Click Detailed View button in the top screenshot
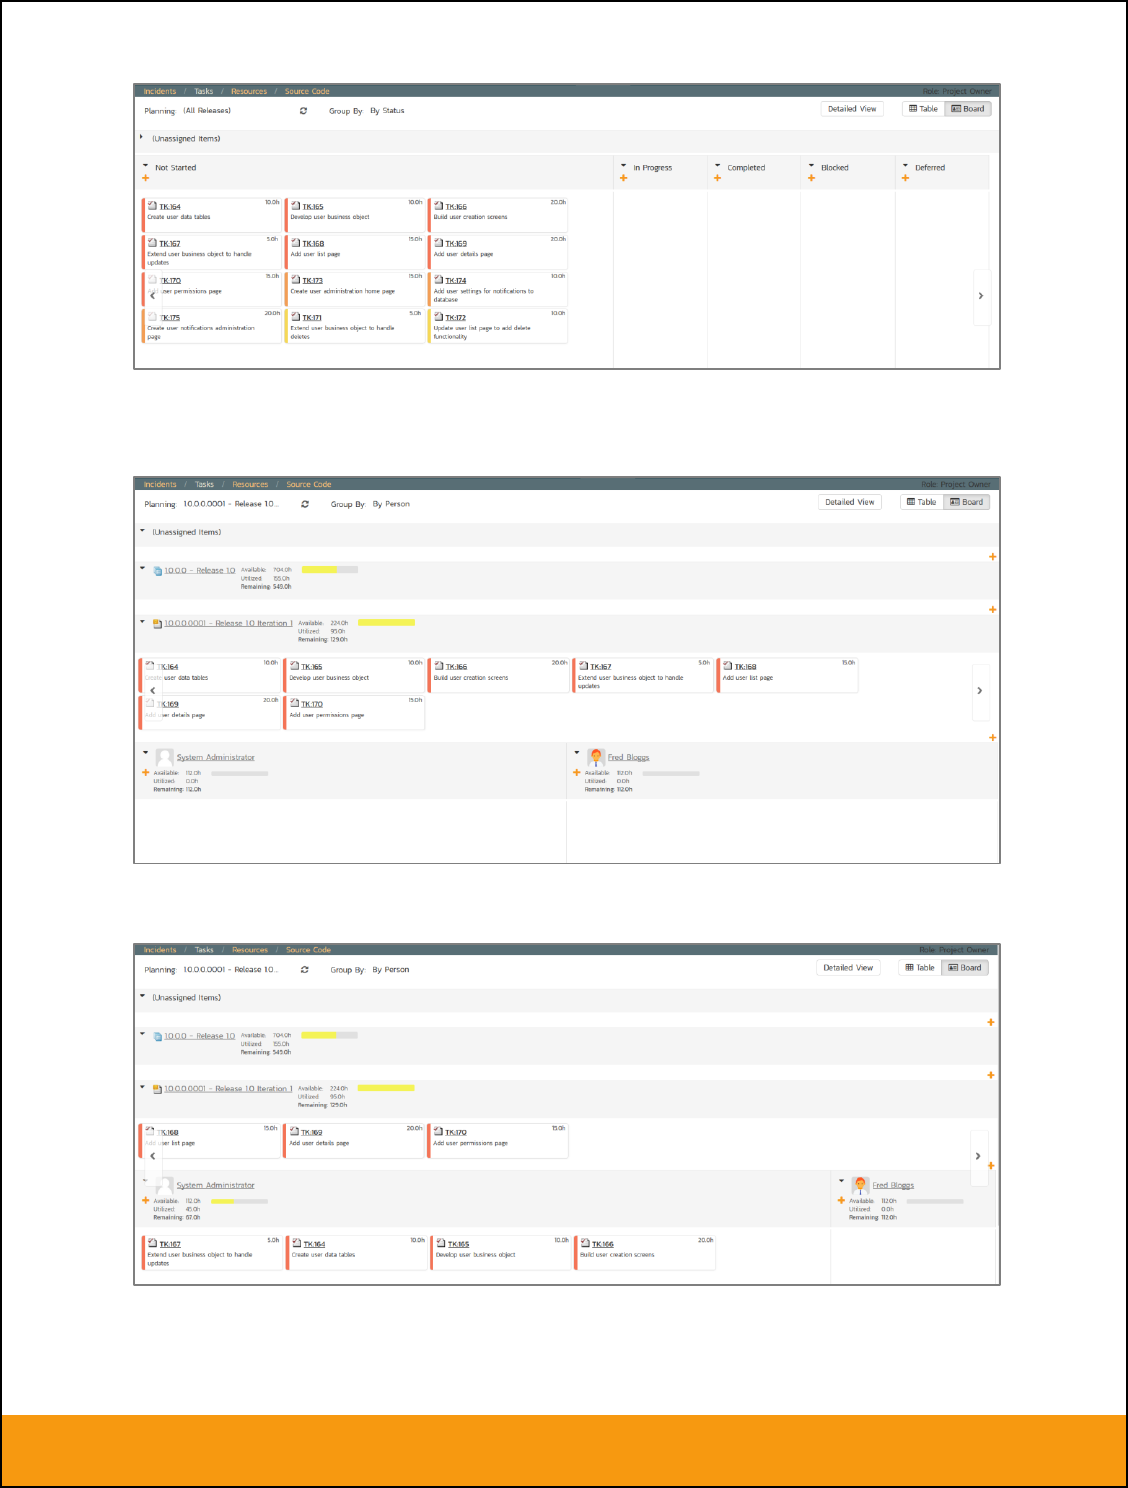1128x1488 pixels. click(852, 109)
